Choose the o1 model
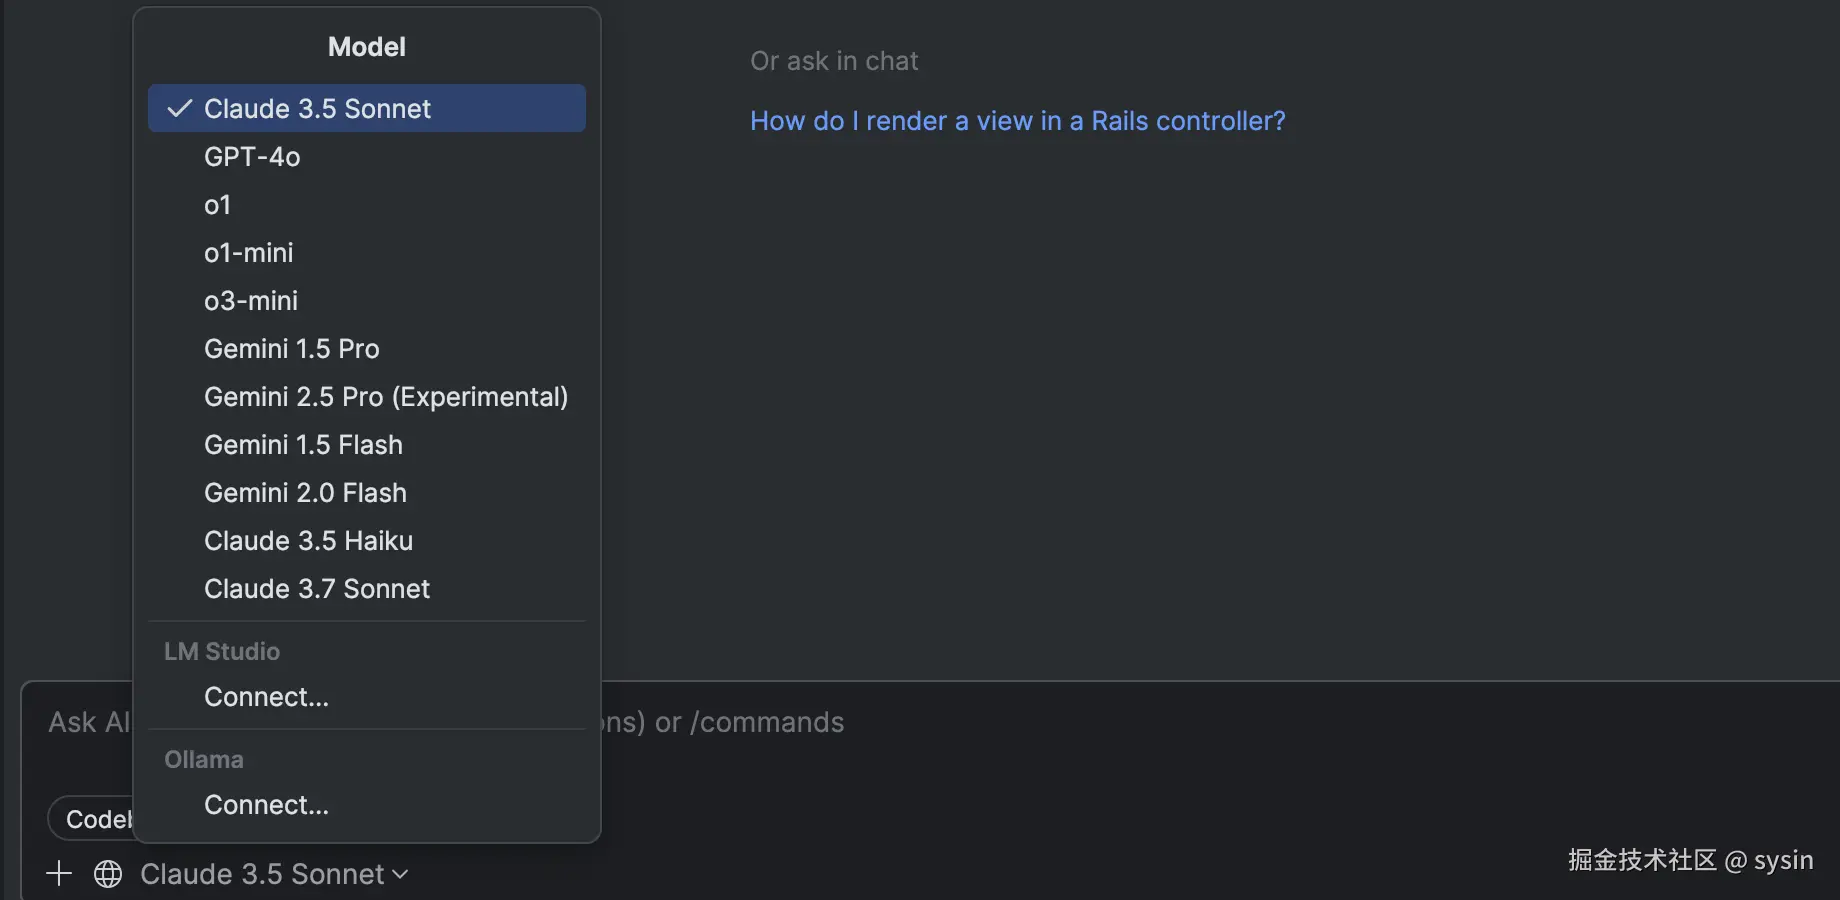 [218, 205]
